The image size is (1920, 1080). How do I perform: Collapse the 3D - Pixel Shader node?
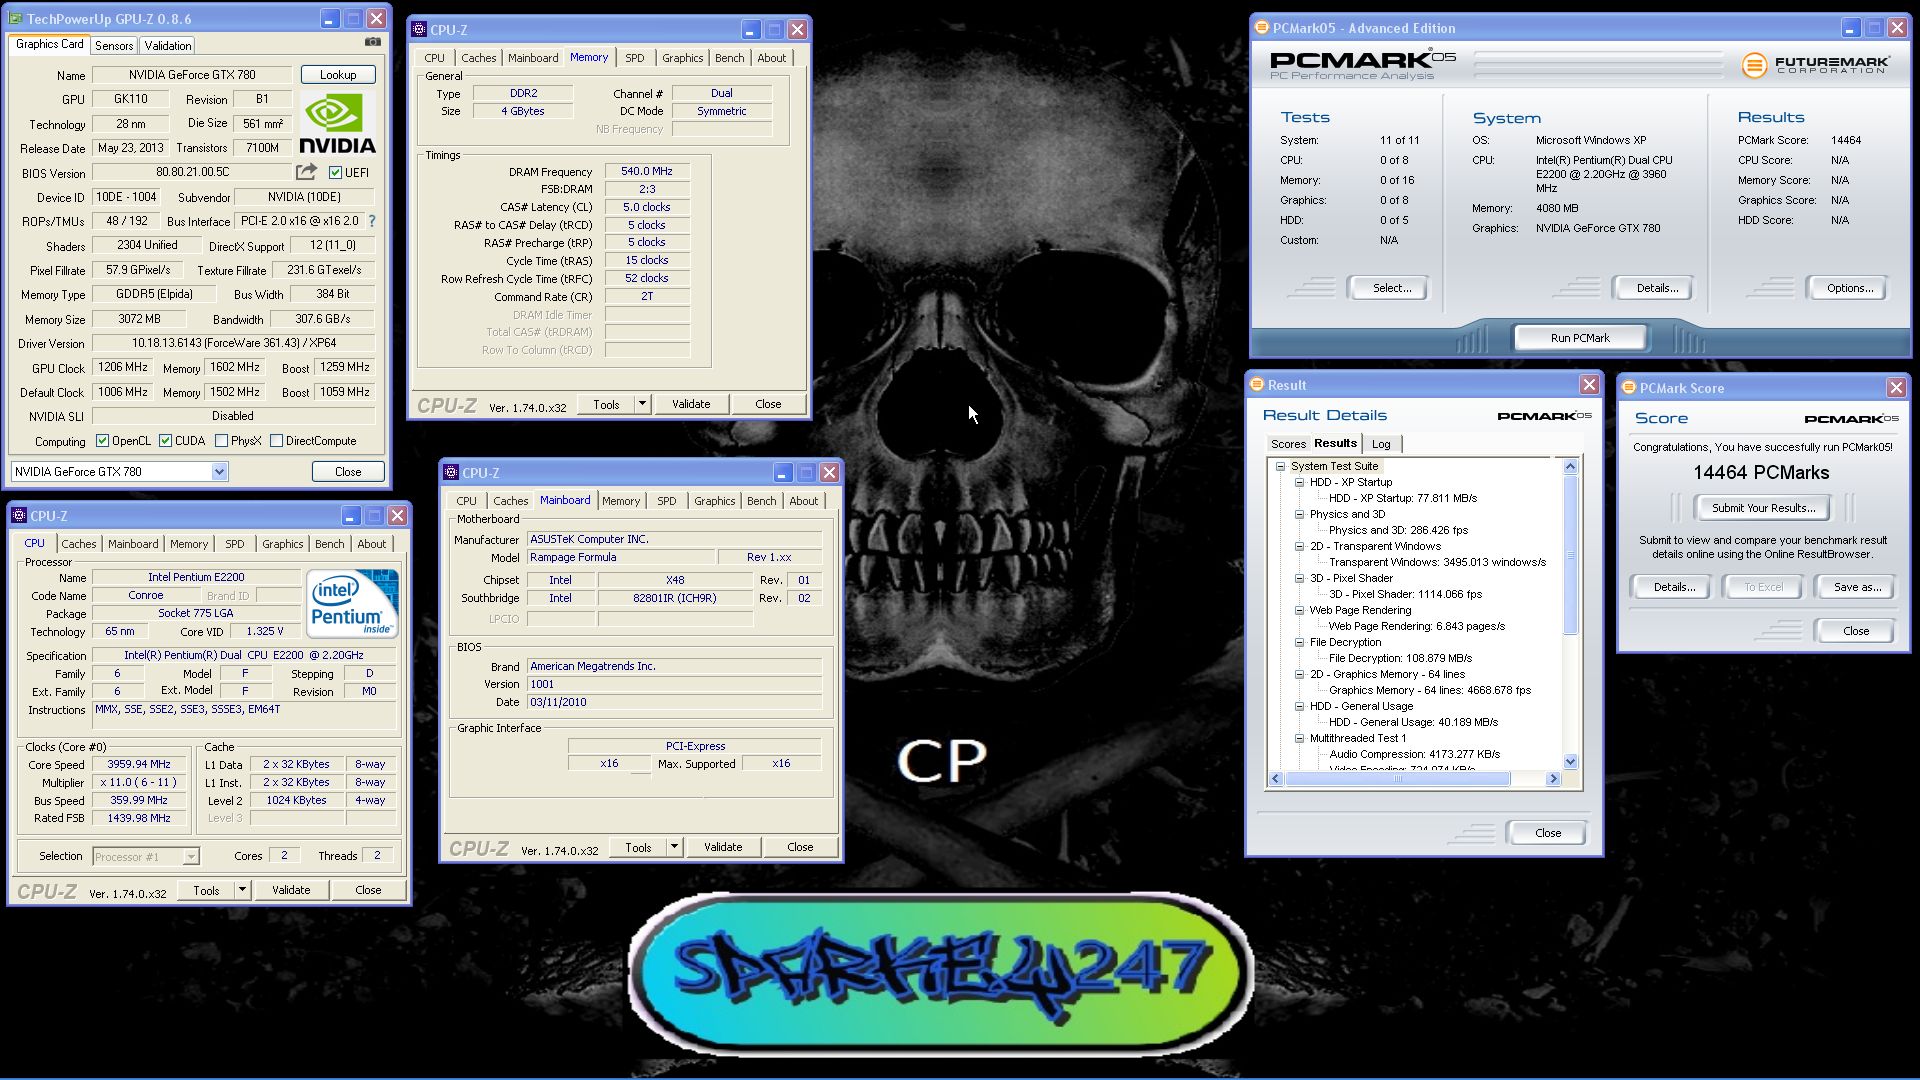[x=1299, y=578]
